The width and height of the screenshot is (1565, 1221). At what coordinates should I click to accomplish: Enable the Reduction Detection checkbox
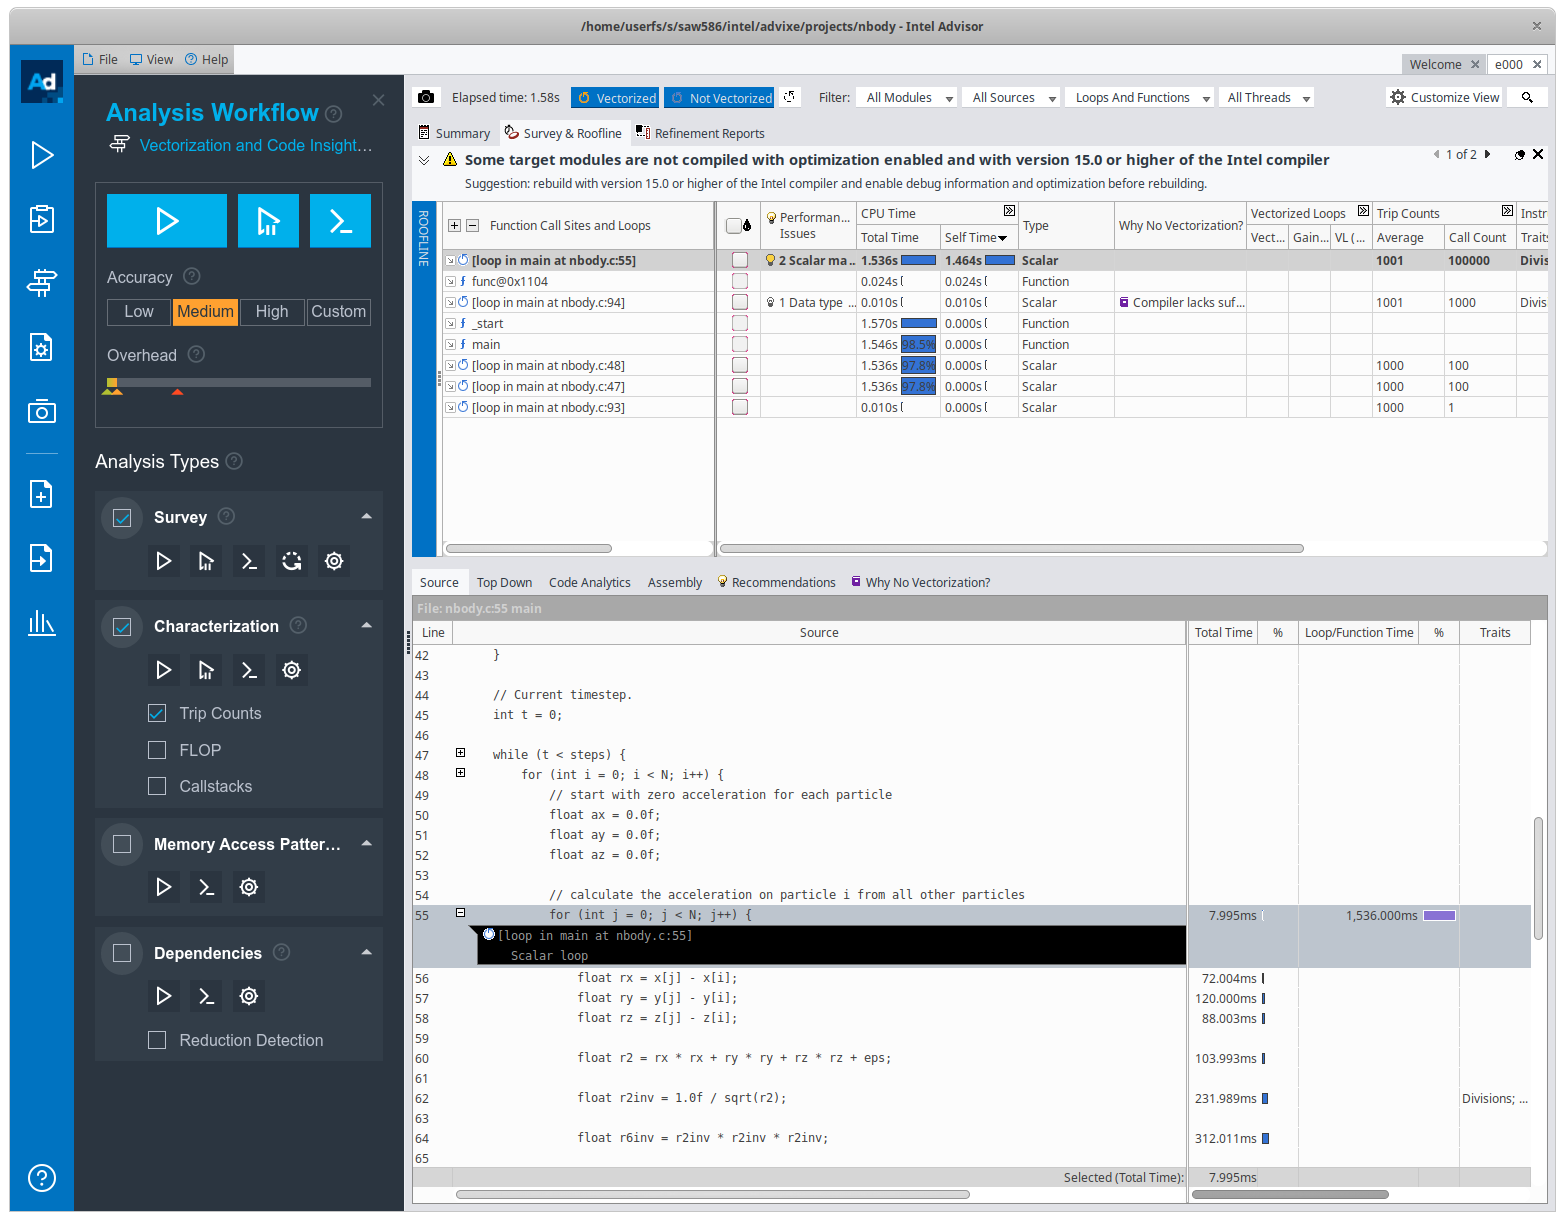[x=157, y=1040]
